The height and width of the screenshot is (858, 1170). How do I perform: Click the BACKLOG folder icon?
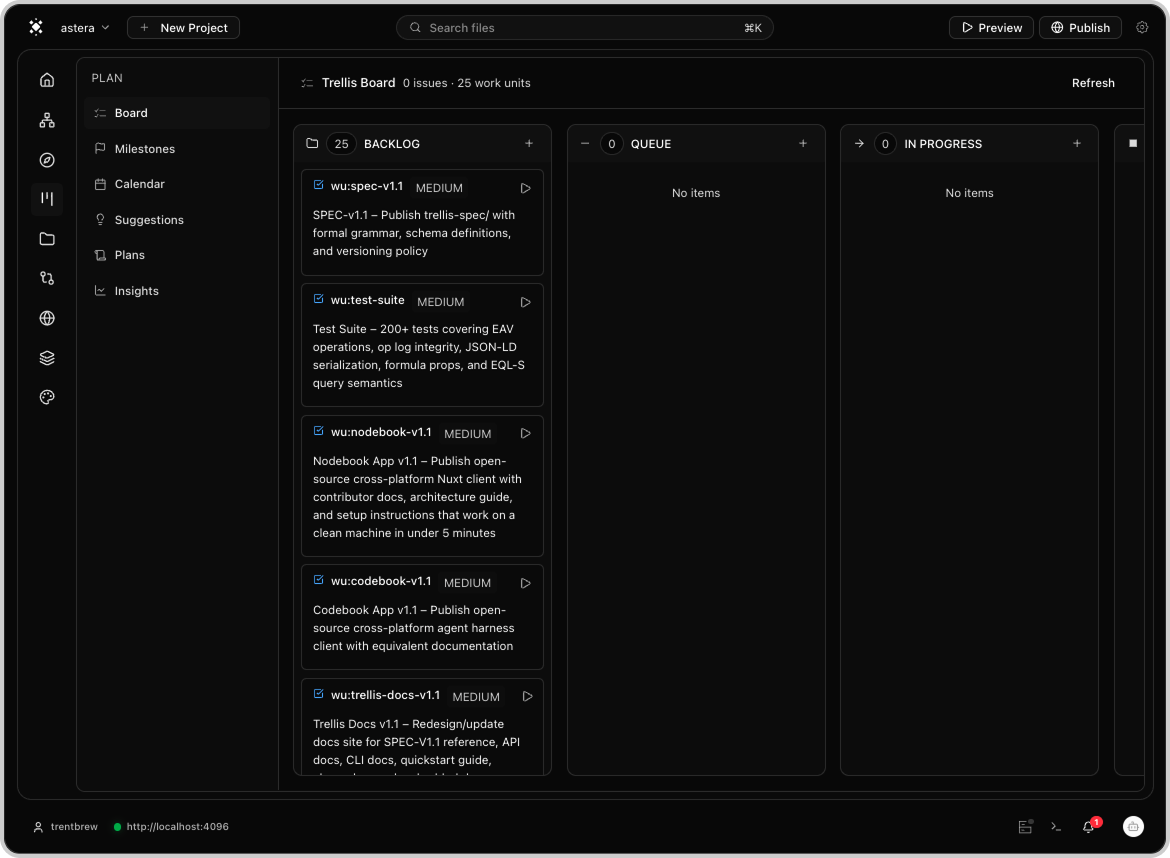pyautogui.click(x=312, y=143)
